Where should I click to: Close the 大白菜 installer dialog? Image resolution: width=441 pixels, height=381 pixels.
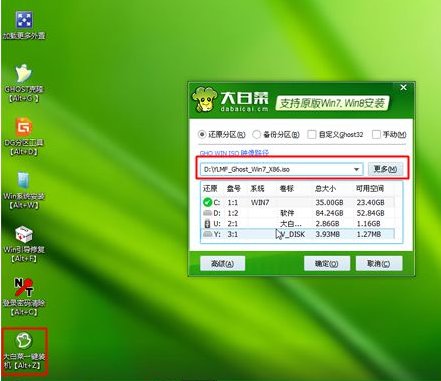click(403, 87)
